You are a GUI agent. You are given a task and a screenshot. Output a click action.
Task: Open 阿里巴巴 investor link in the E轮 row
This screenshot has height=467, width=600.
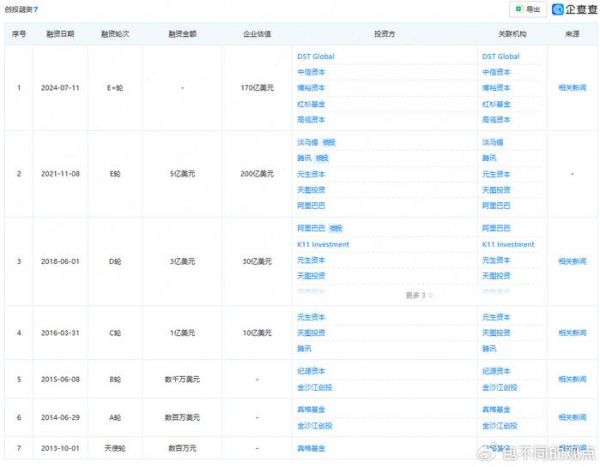click(x=311, y=205)
